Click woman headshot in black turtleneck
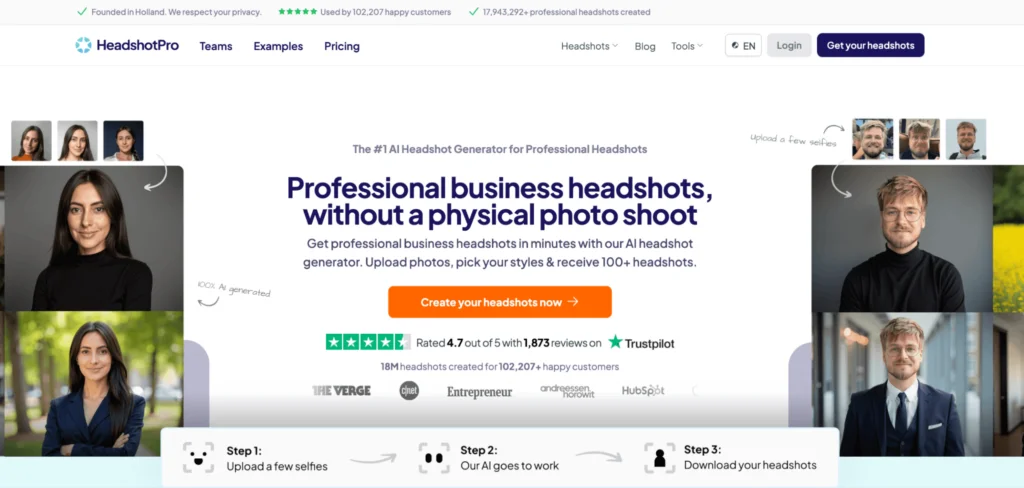This screenshot has width=1024, height=488. point(93,238)
